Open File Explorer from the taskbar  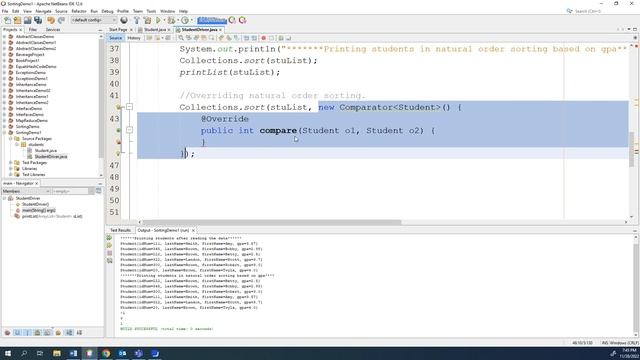57,353
